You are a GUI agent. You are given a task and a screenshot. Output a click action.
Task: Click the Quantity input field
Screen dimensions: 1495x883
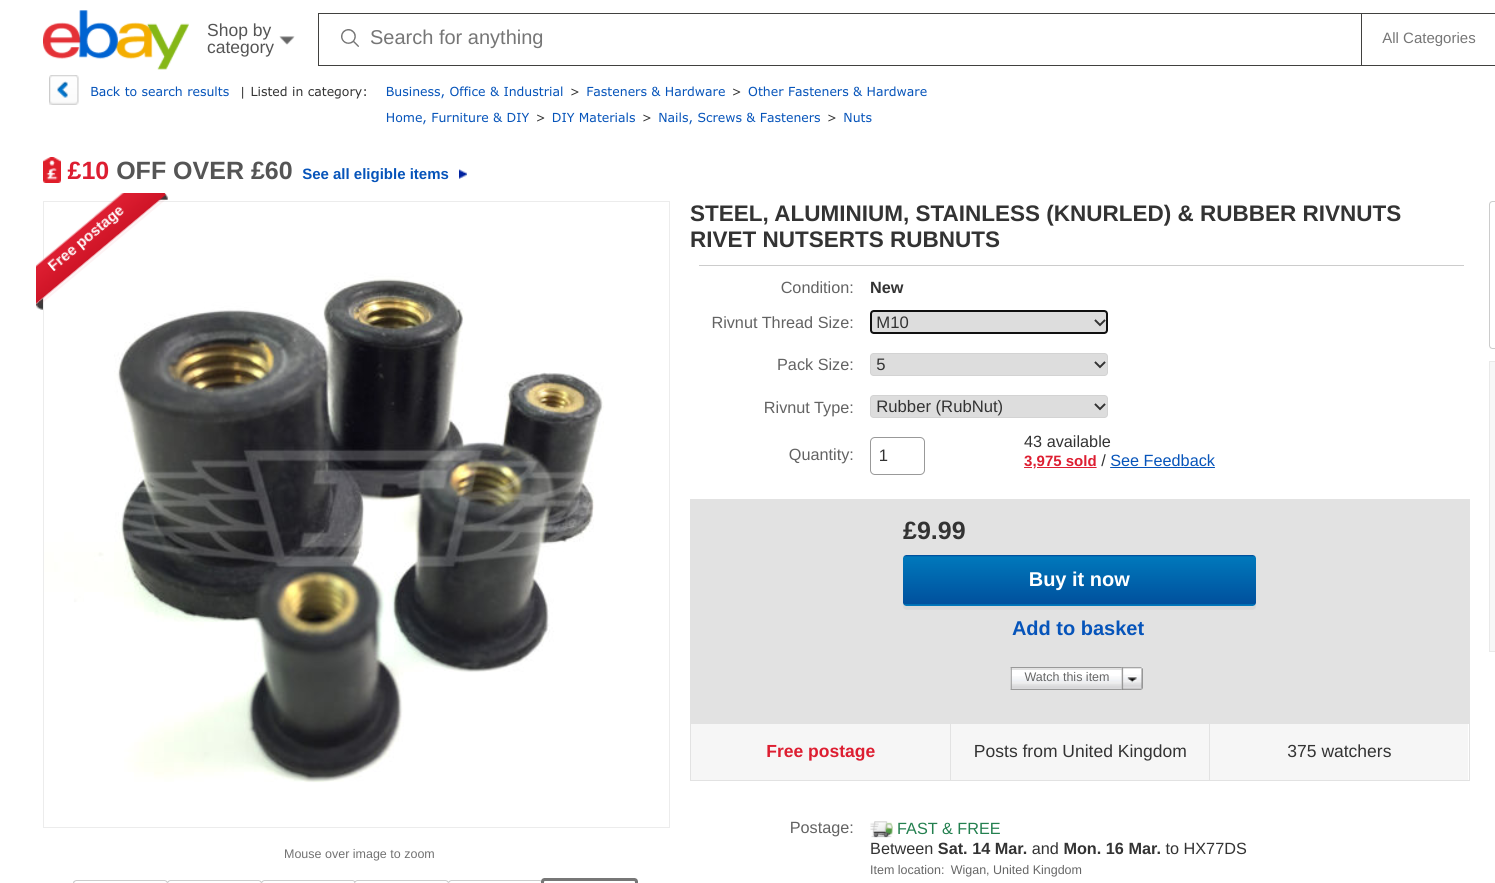point(897,456)
